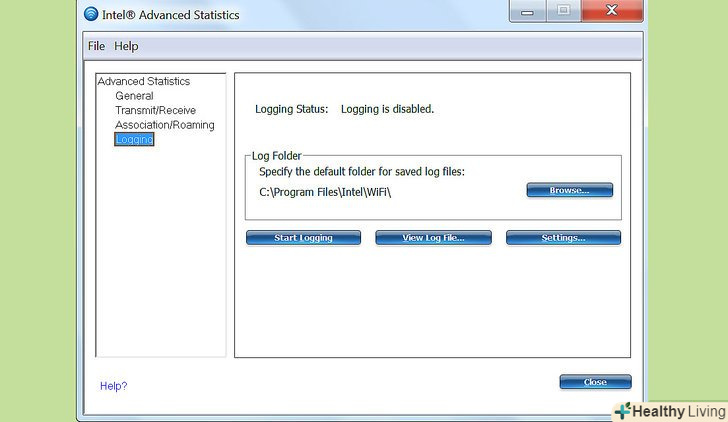Click the log path C:\Program Files\Intel\WiFi\
The height and width of the screenshot is (422, 728).
pyautogui.click(x=325, y=192)
